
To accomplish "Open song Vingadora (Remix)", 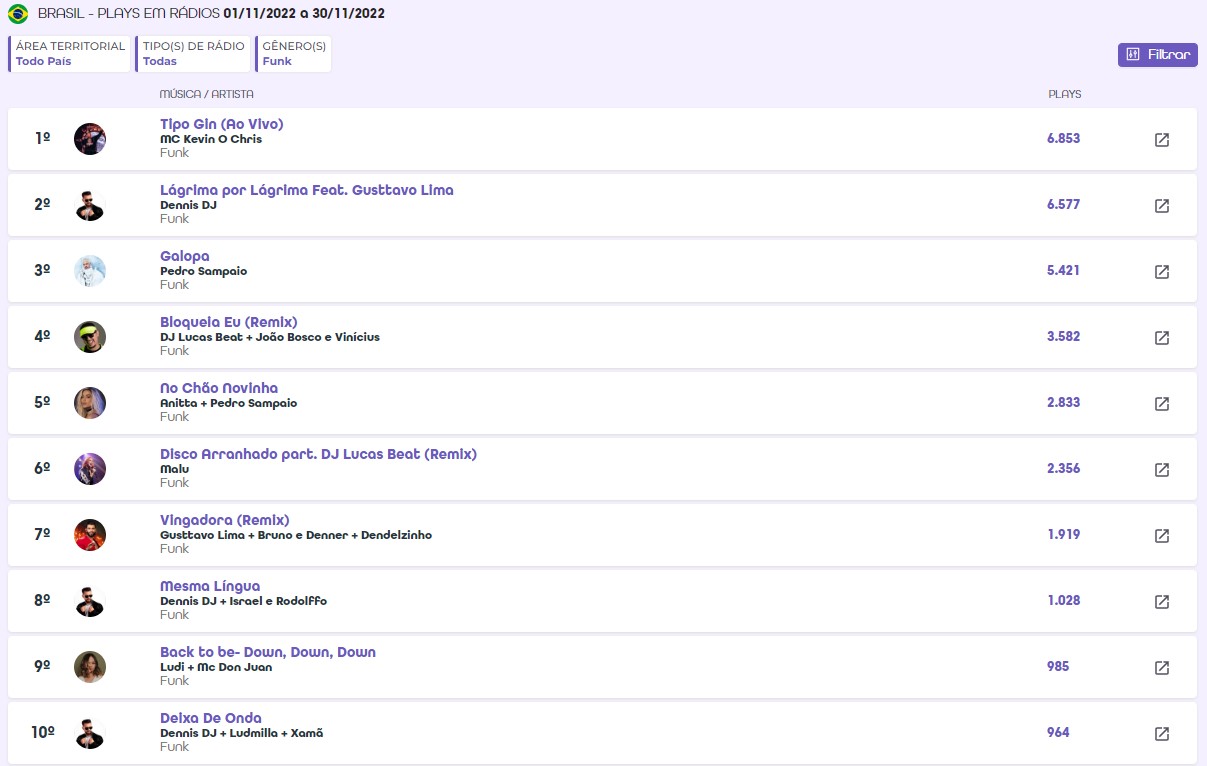I will (225, 520).
